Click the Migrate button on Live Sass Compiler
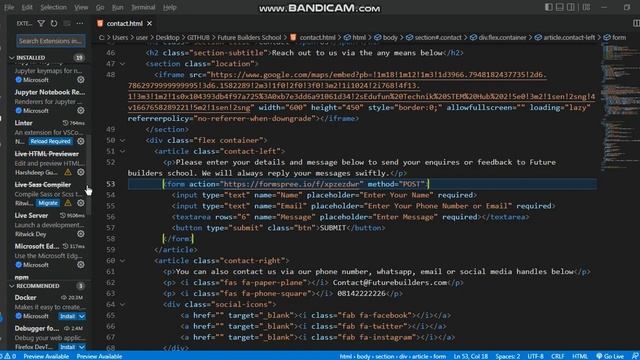 48,203
